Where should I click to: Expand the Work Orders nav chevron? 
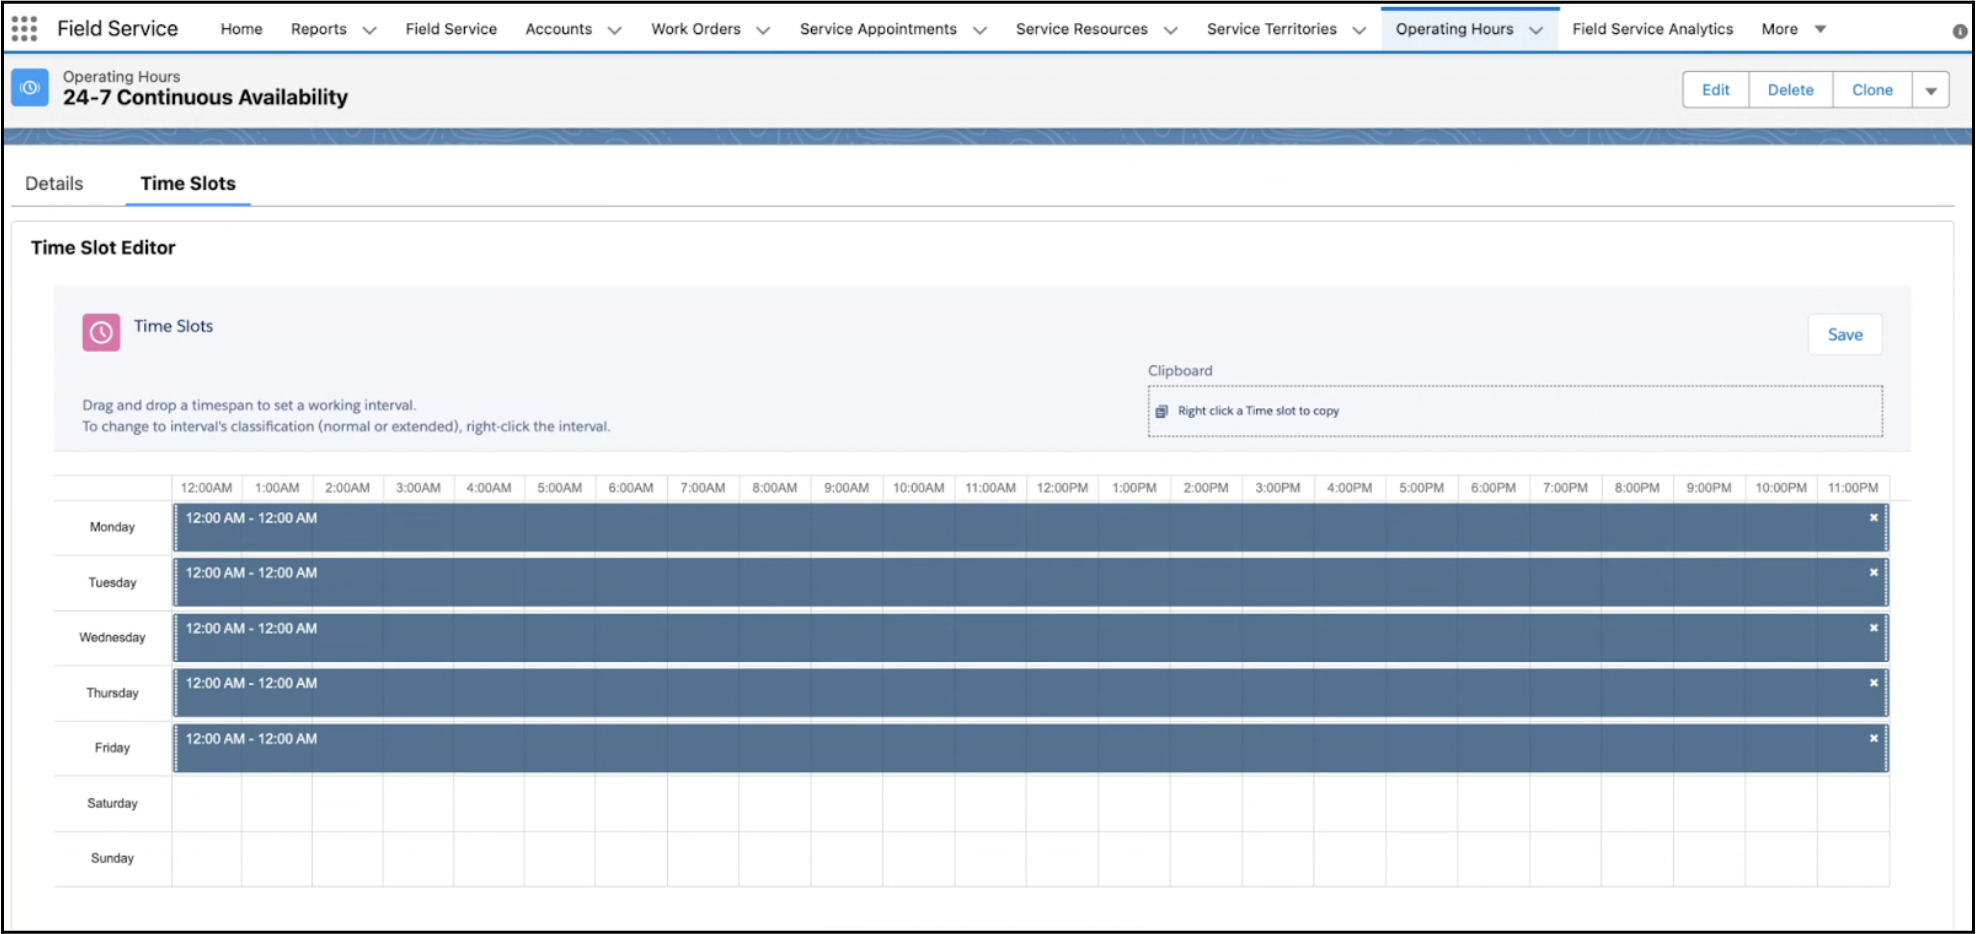[x=763, y=30]
